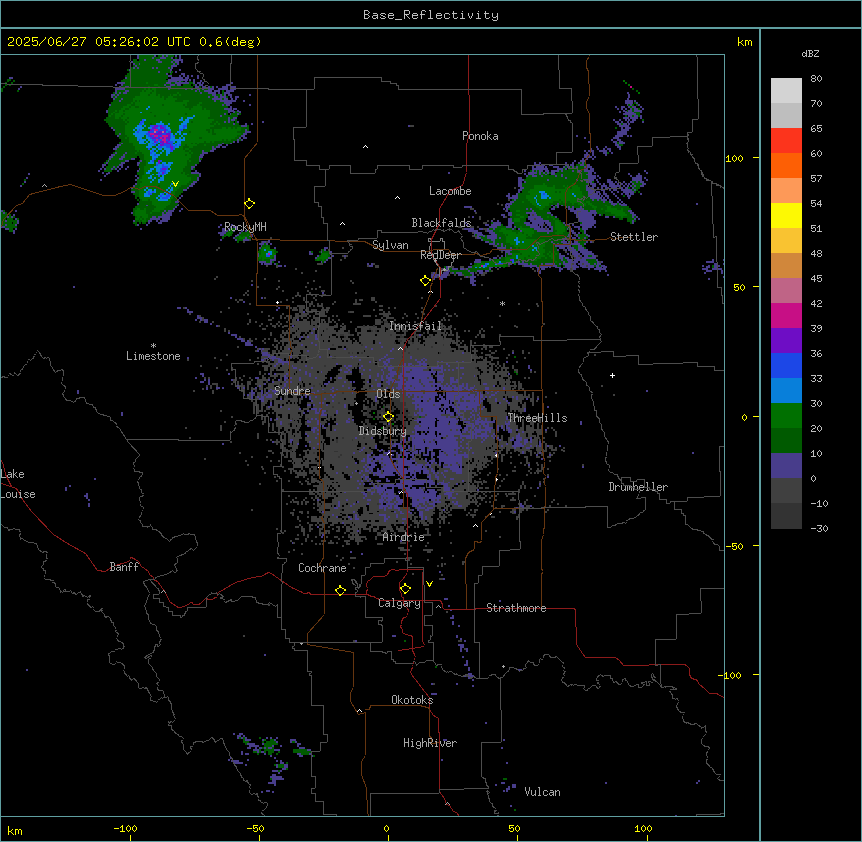Screen dimensions: 862x842
Task: Click the Base_Reflectivity title
Action: tap(431, 15)
